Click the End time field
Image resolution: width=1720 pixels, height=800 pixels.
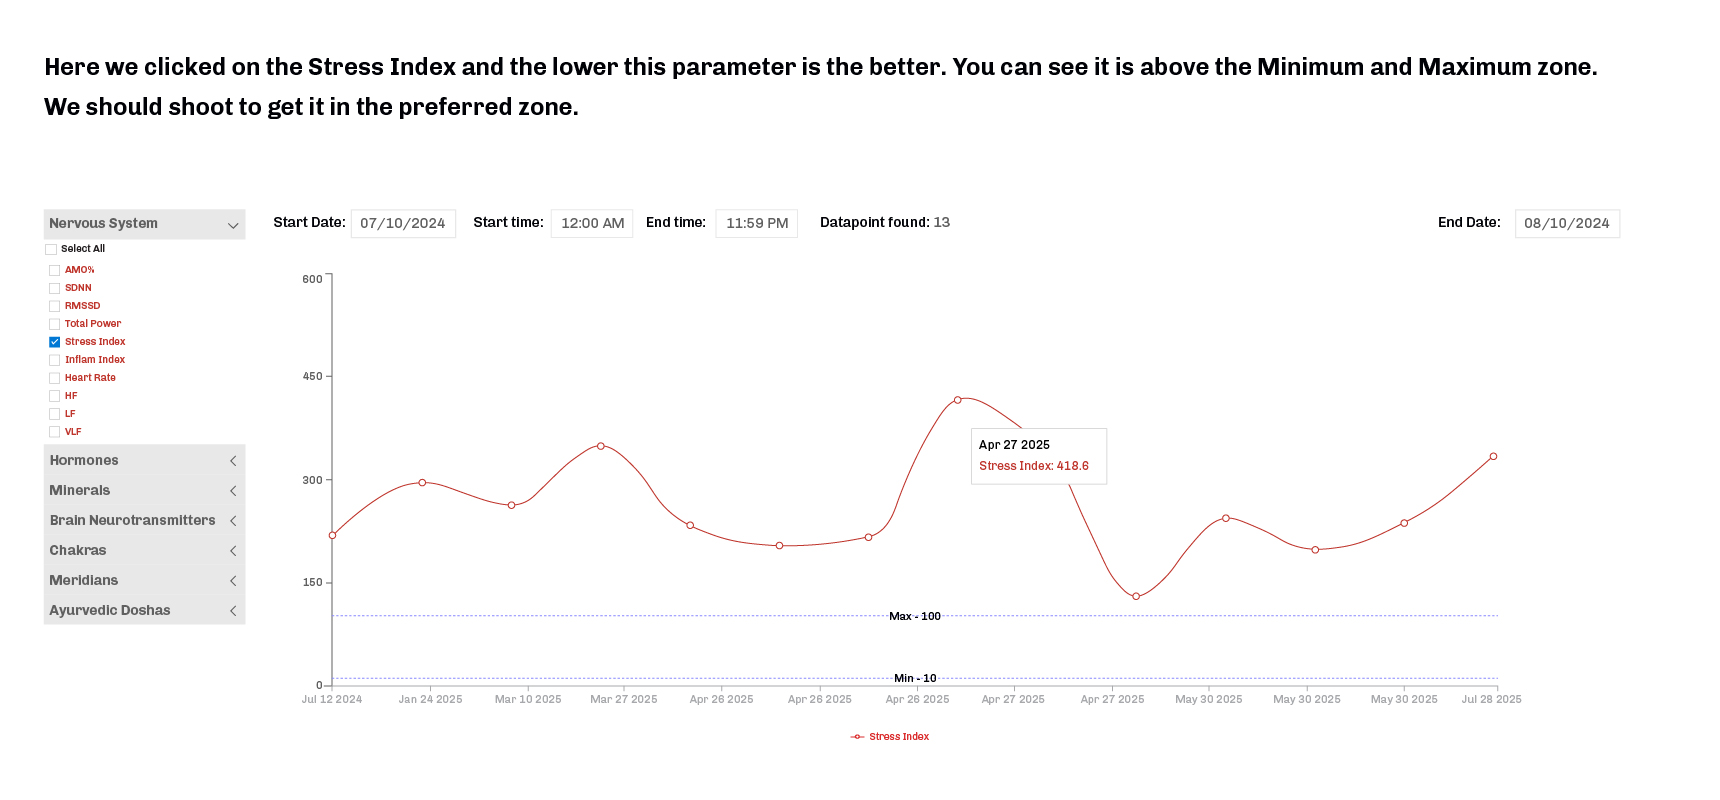[757, 223]
